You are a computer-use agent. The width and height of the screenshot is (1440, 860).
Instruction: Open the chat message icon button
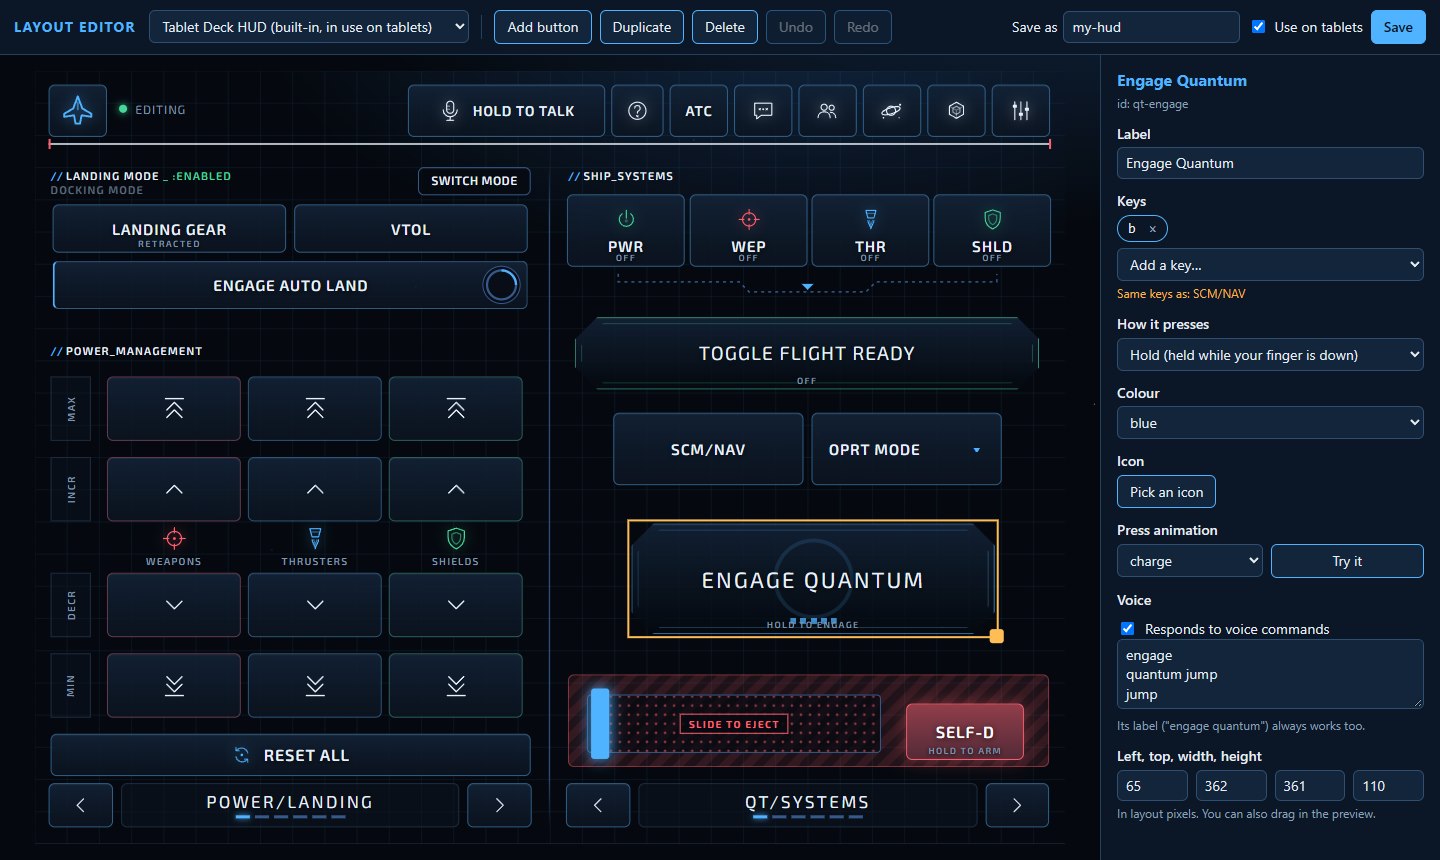(763, 111)
